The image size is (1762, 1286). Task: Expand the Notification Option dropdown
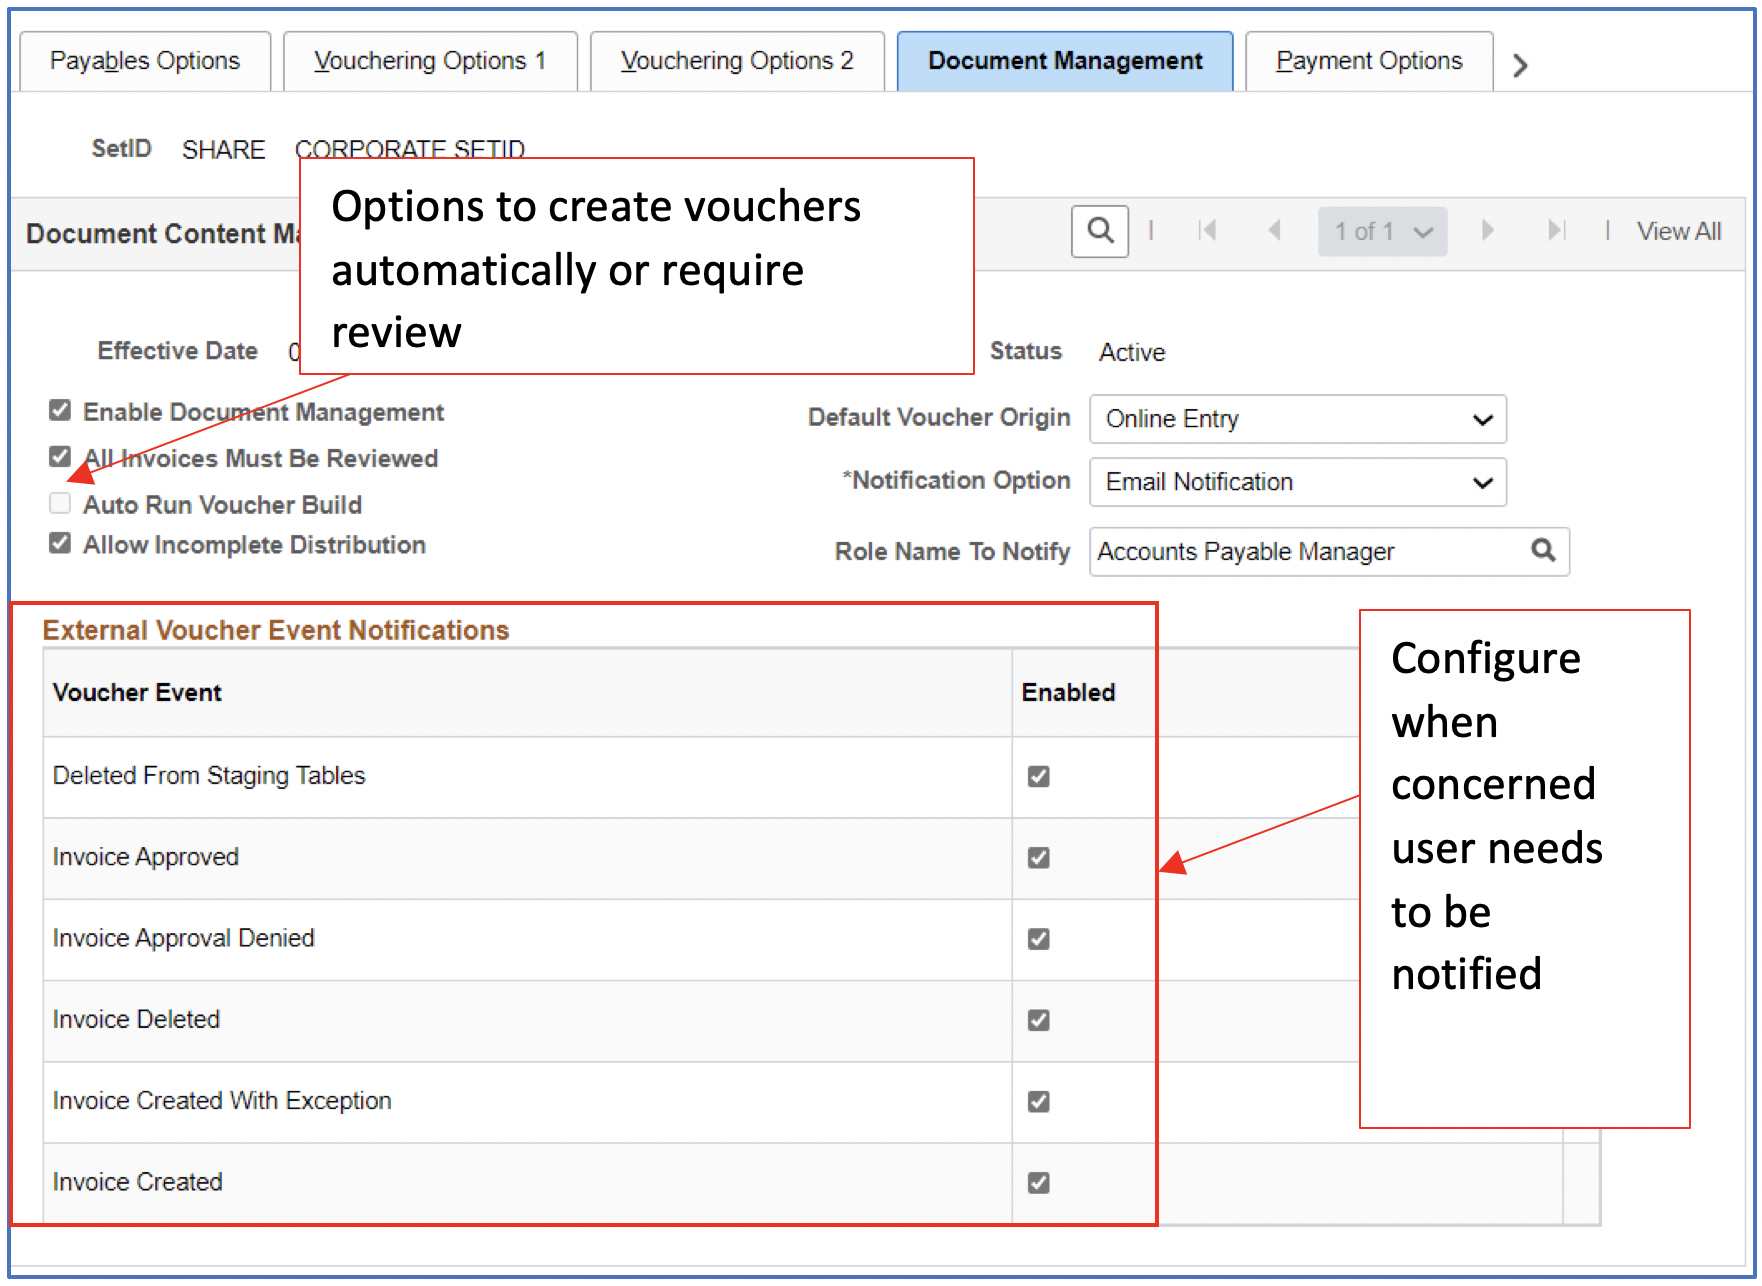pos(1297,482)
